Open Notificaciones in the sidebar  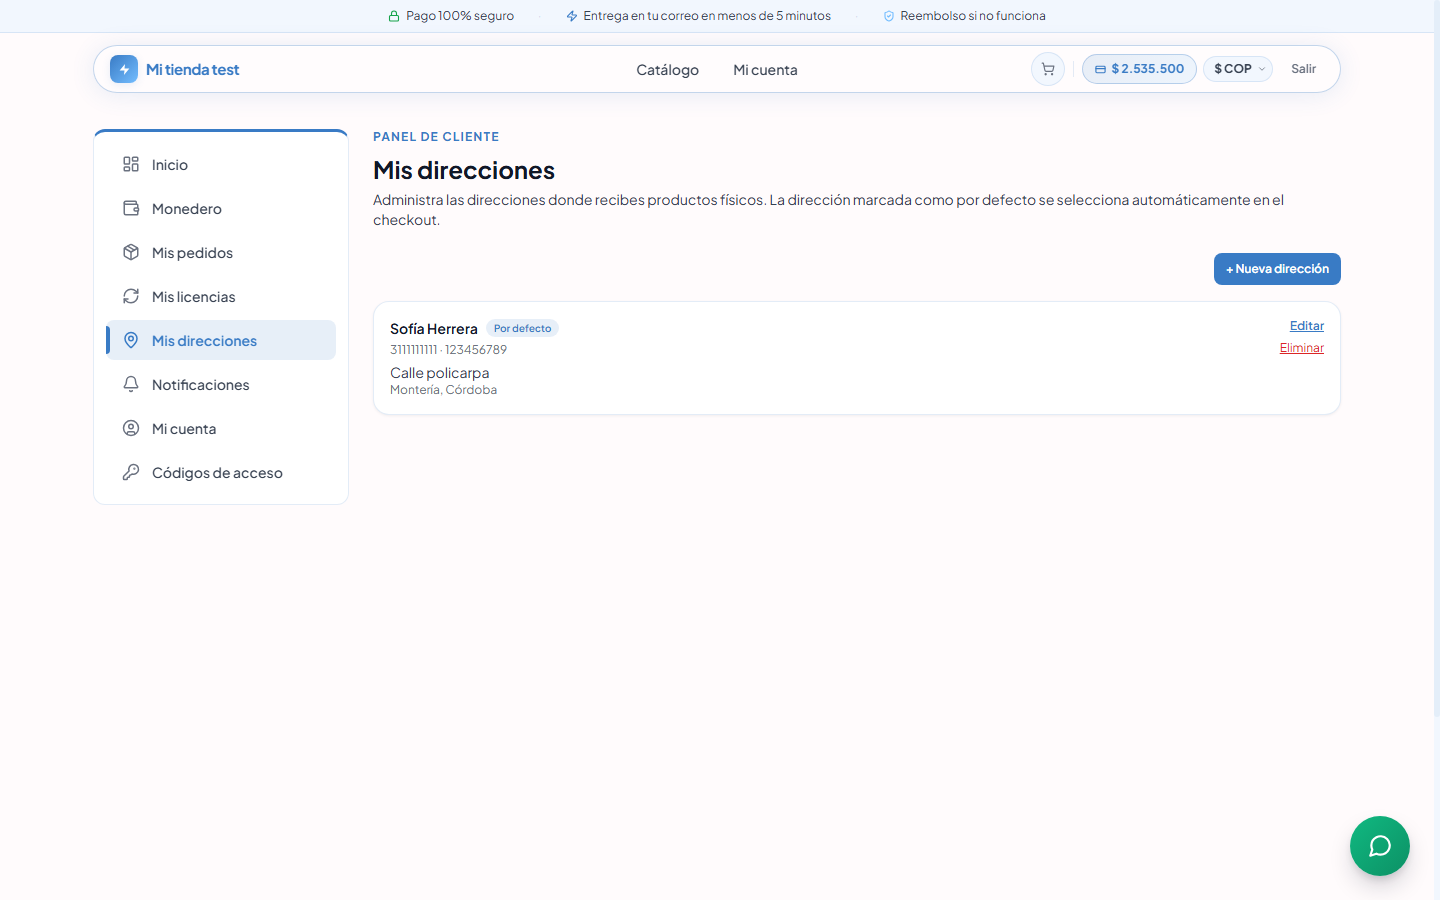point(221,384)
